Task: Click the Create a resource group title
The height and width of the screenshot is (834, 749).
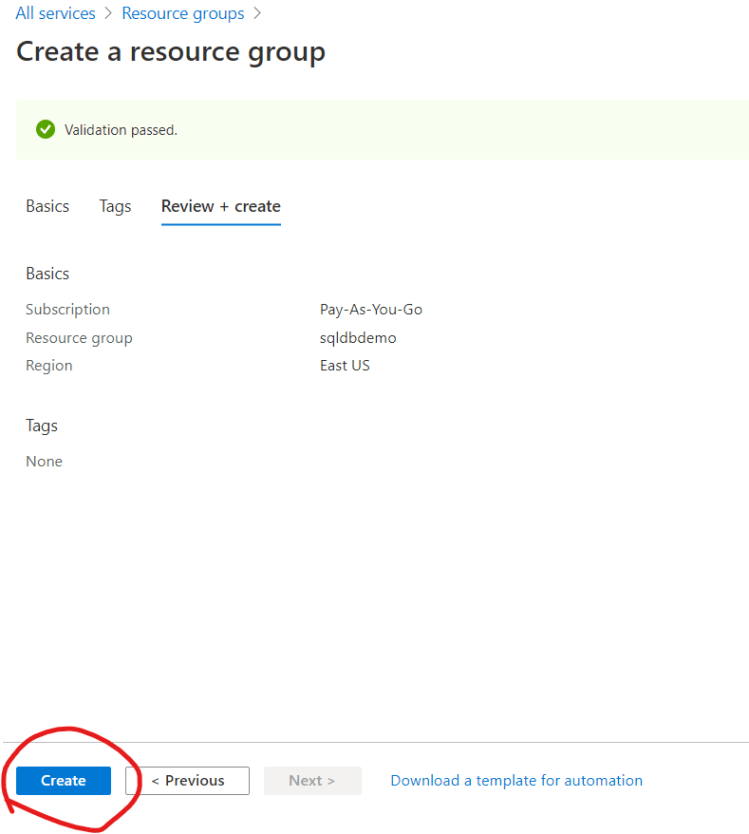Action: (x=171, y=52)
